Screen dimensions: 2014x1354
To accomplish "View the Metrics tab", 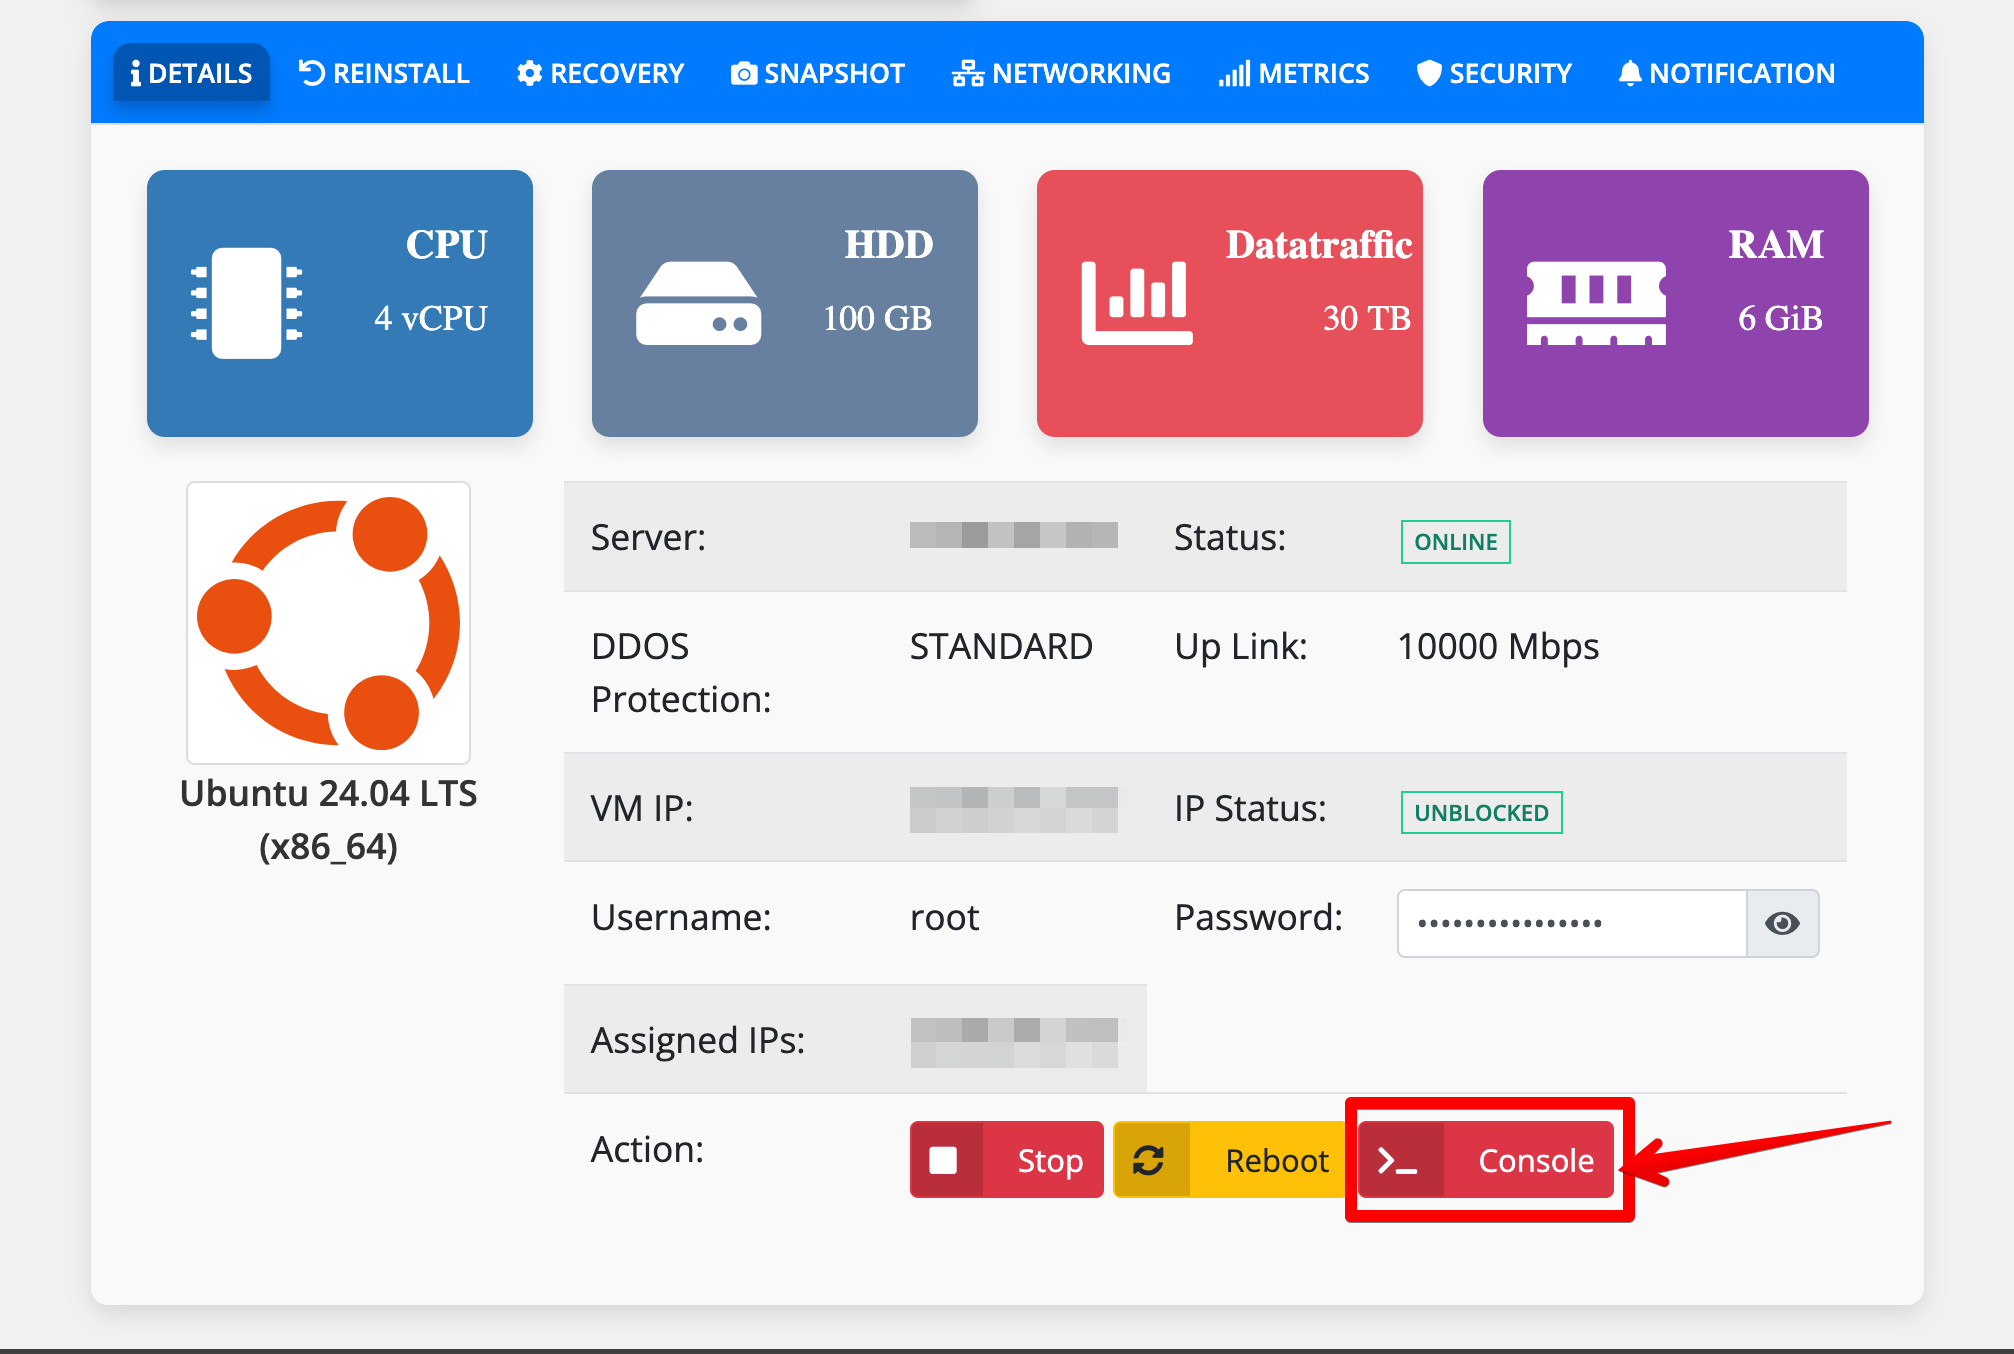I will (1293, 73).
